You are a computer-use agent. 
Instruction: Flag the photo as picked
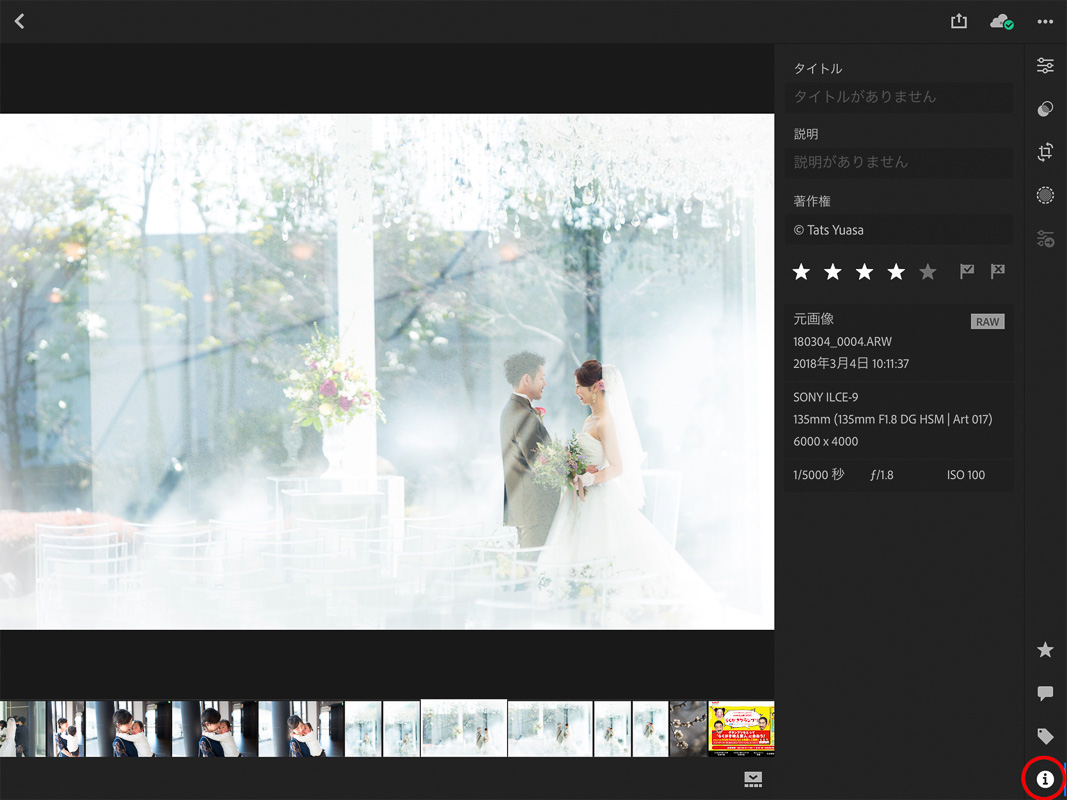(967, 271)
